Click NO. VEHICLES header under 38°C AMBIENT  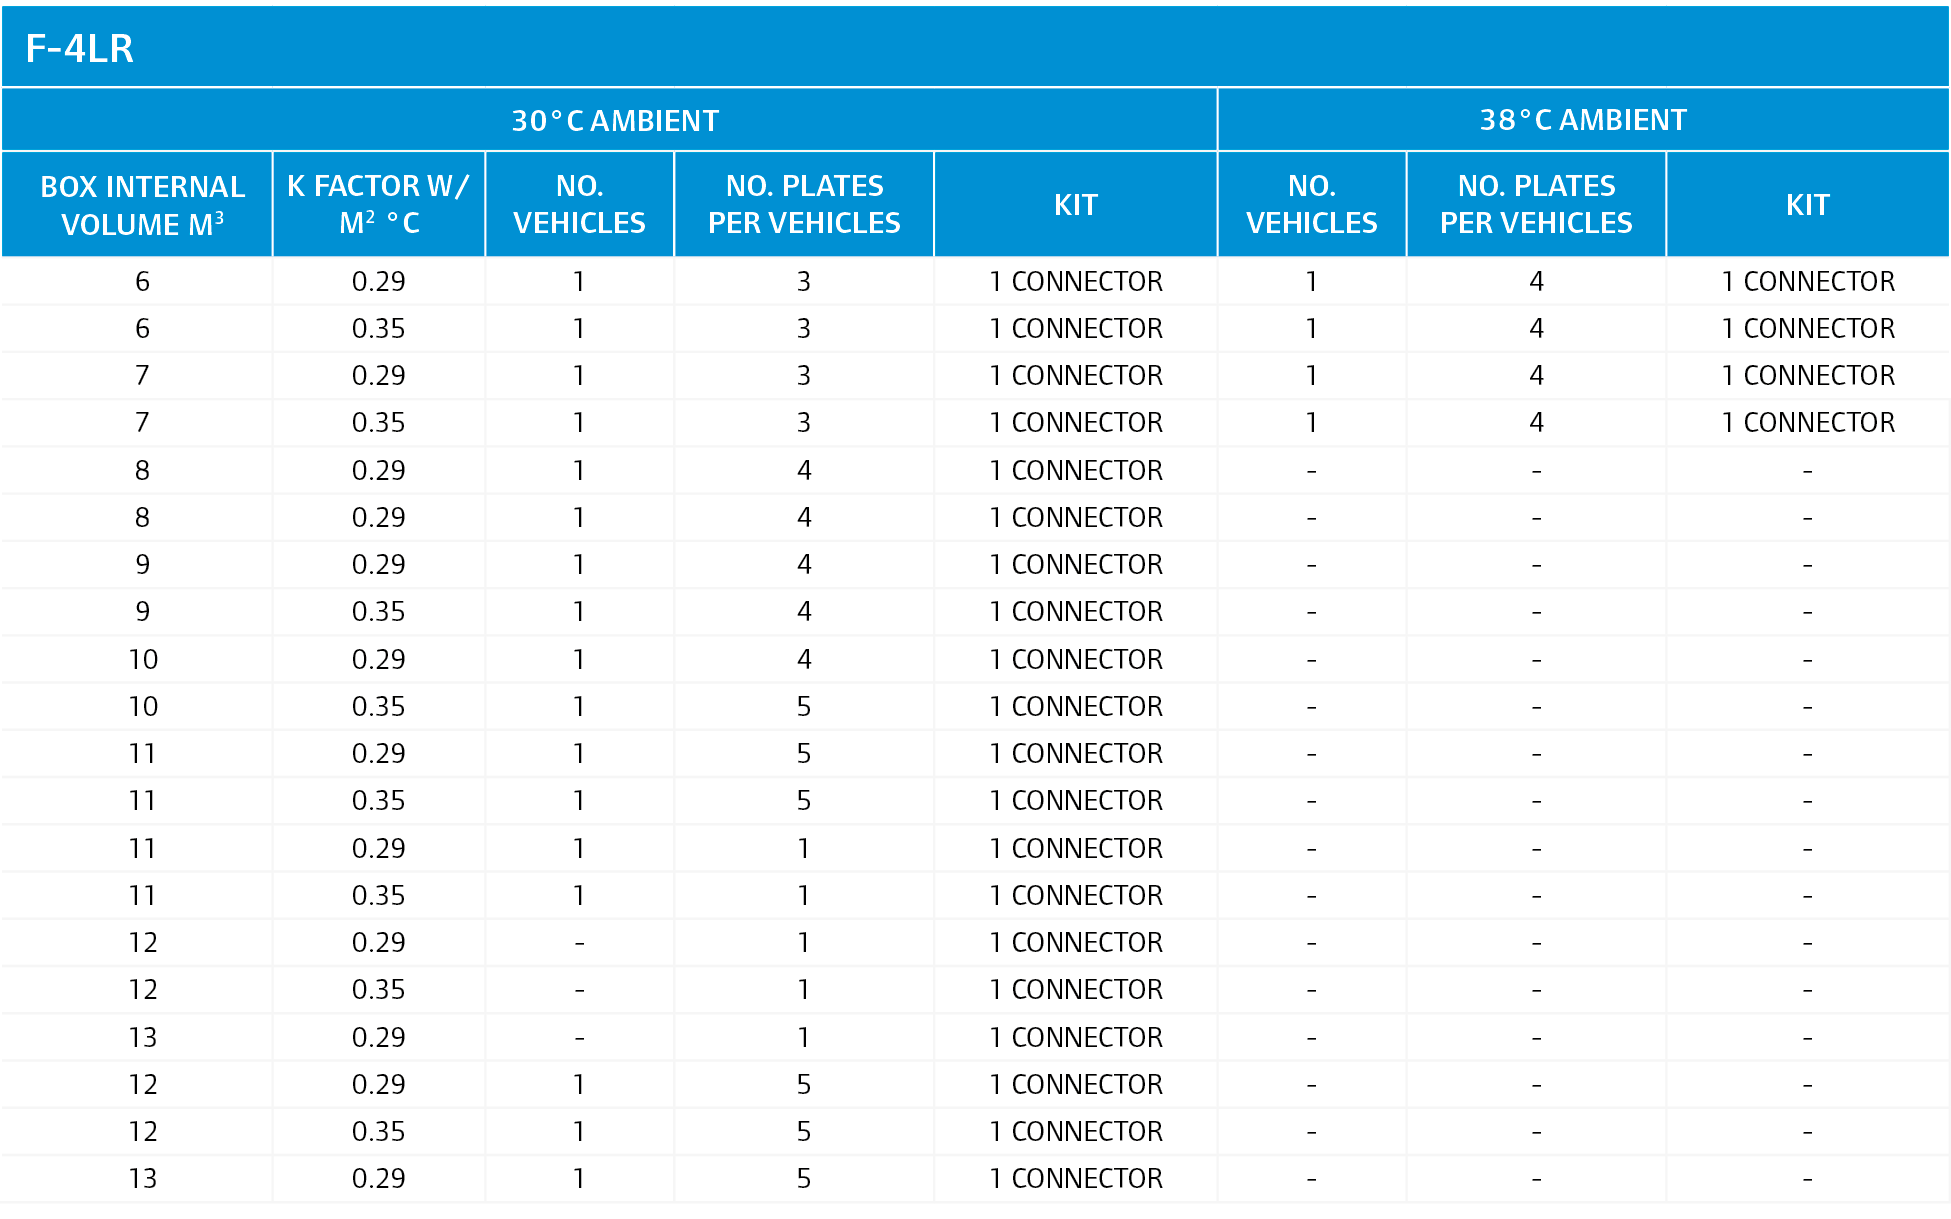[x=1311, y=204]
